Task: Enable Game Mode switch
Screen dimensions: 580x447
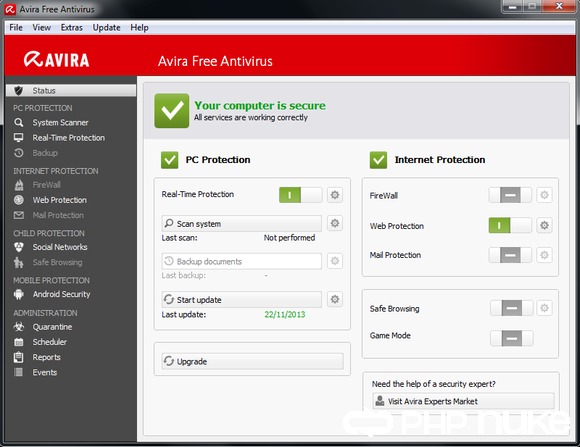Action: pos(512,338)
